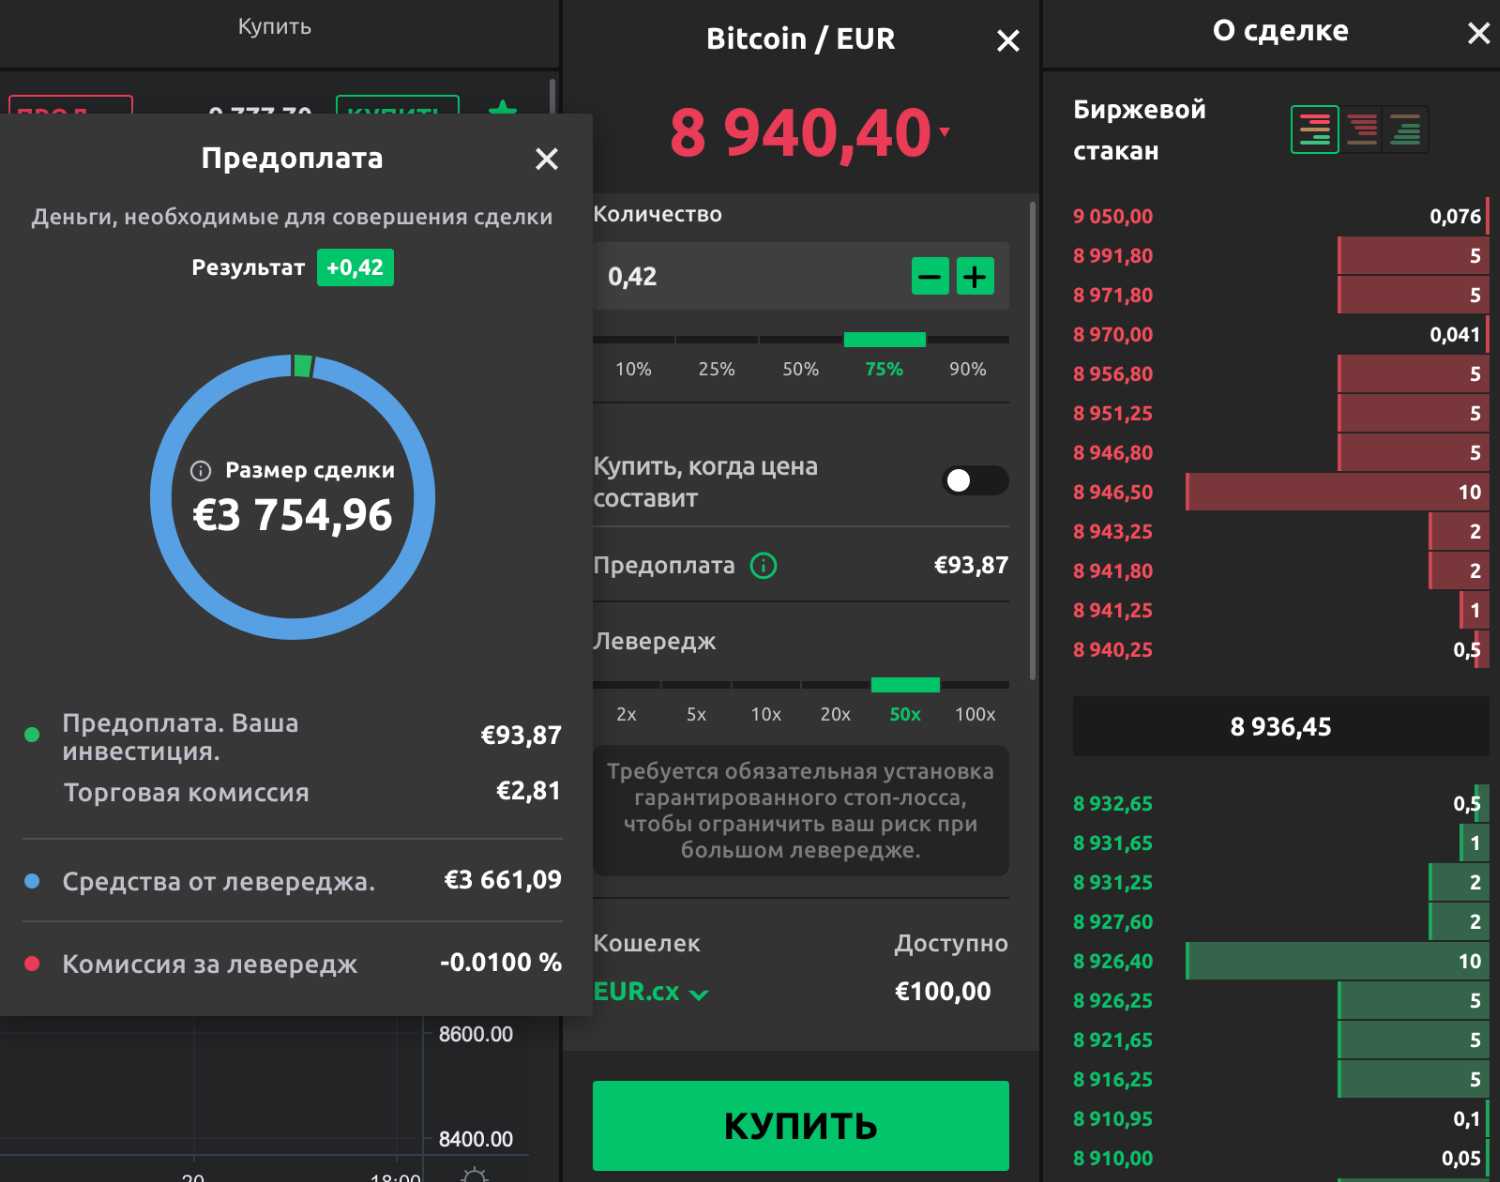Click the minus quantity button
Image resolution: width=1500 pixels, height=1182 pixels.
[929, 276]
